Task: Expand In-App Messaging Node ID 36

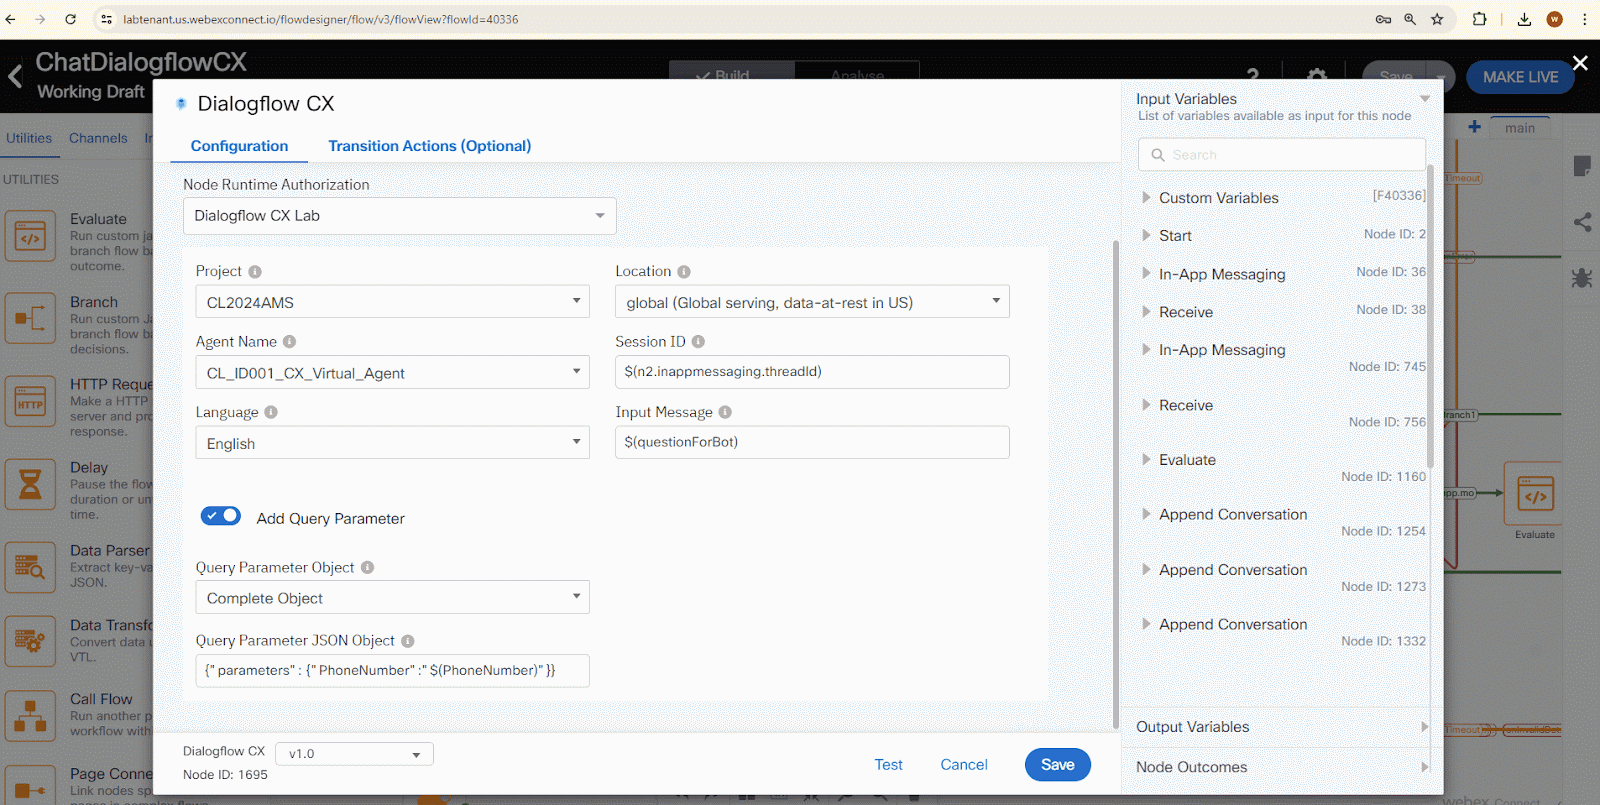Action: 1146,274
